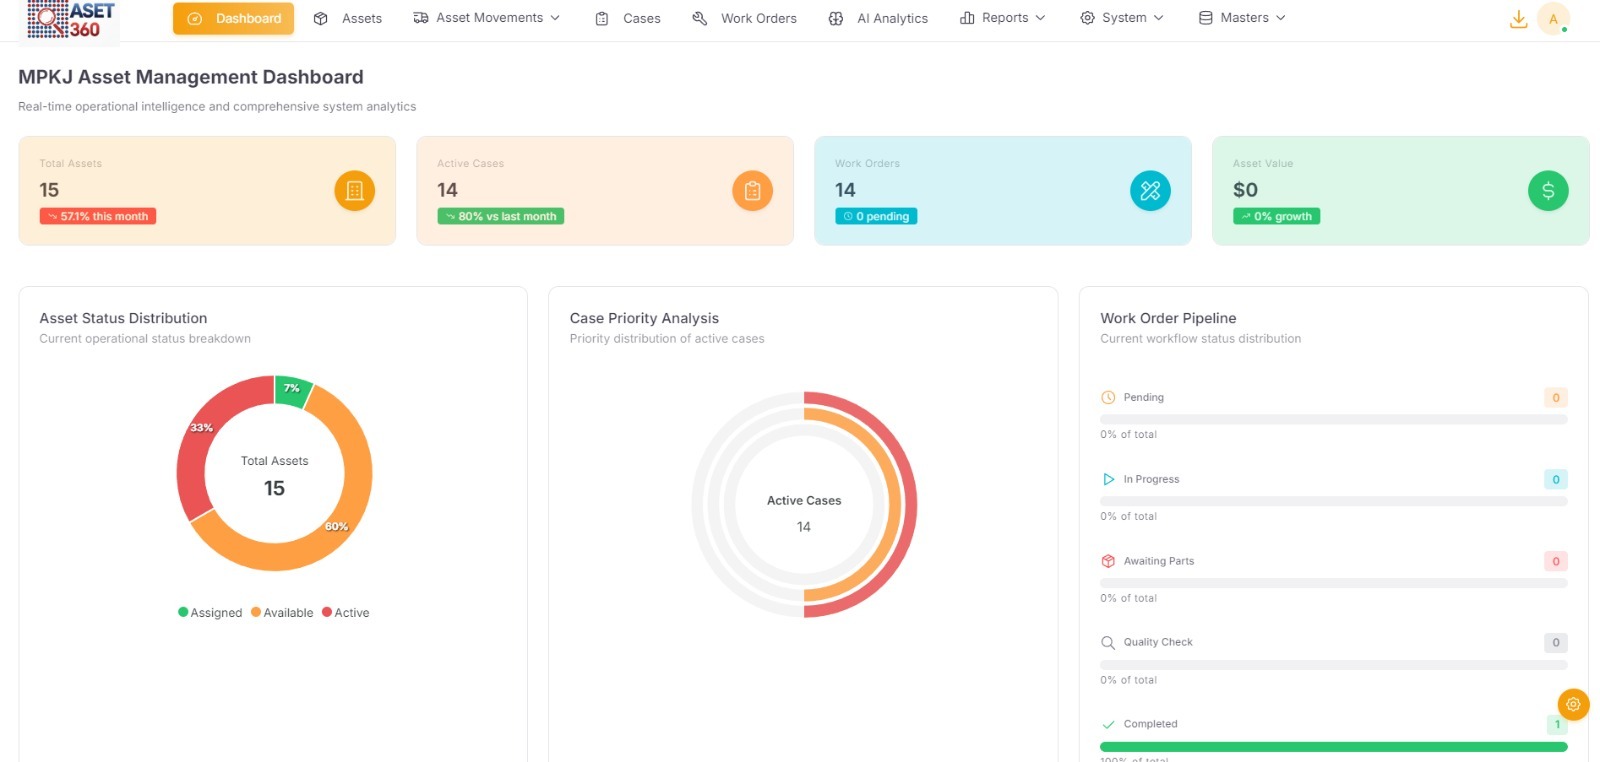
Task: Expand the Asset Movements dropdown
Action: click(487, 18)
